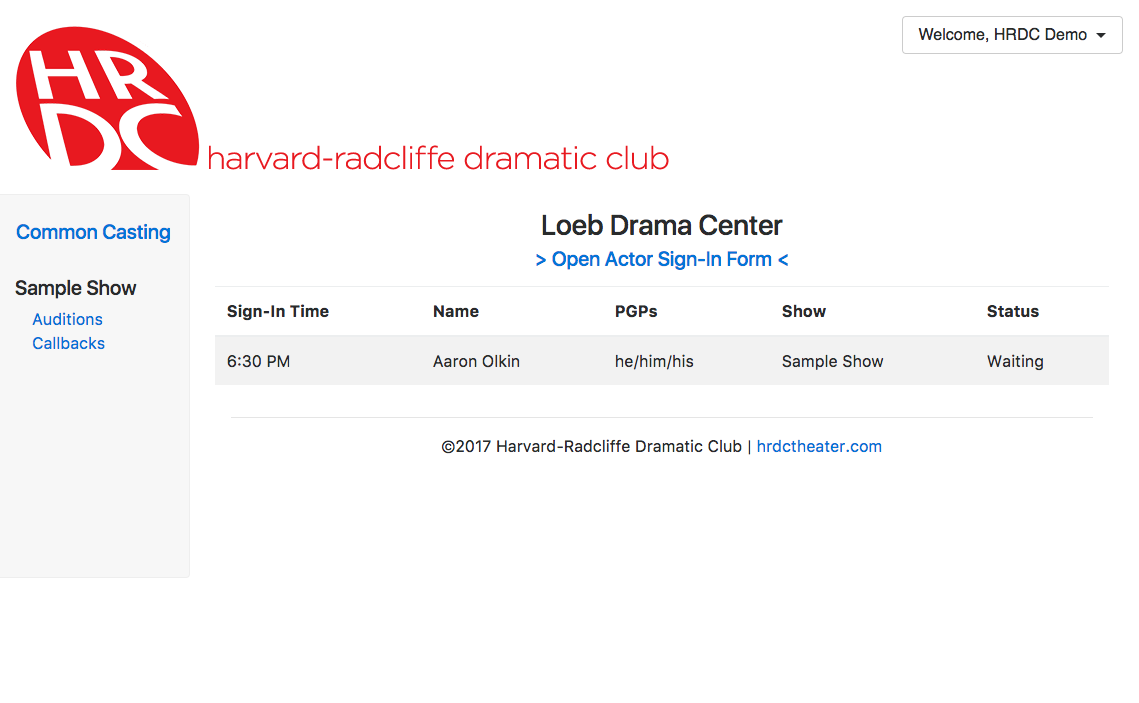Click the Show column header

803,312
